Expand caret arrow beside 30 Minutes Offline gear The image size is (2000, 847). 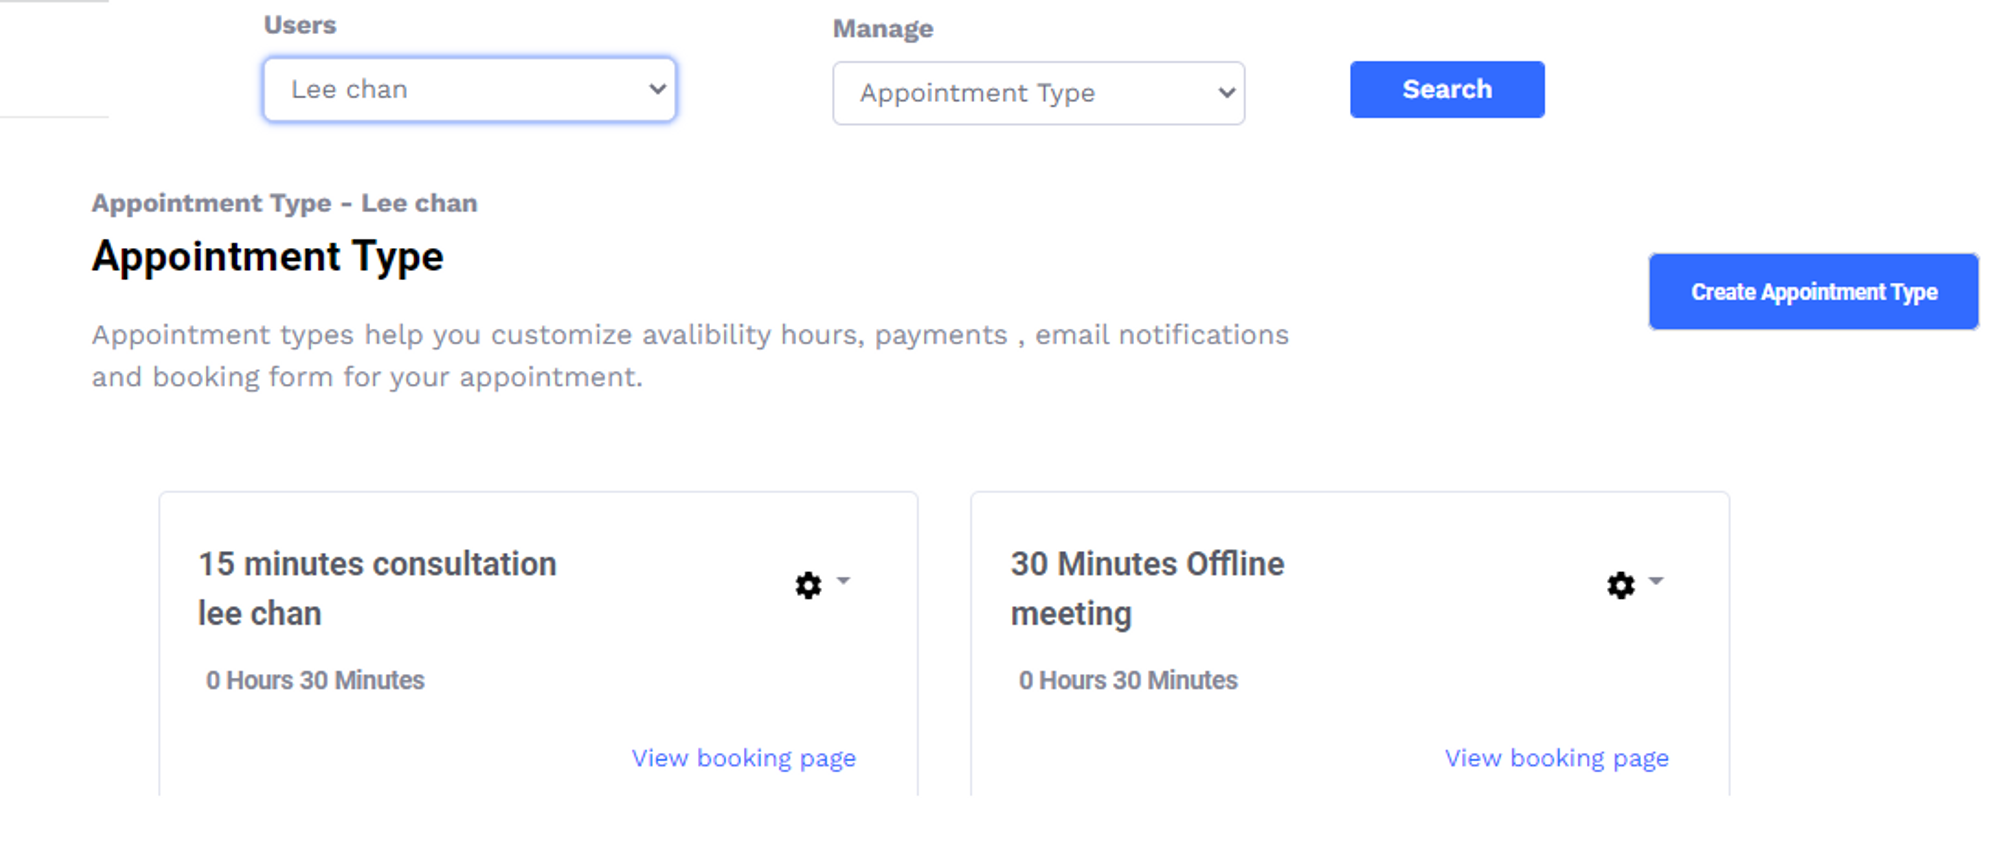click(1656, 581)
